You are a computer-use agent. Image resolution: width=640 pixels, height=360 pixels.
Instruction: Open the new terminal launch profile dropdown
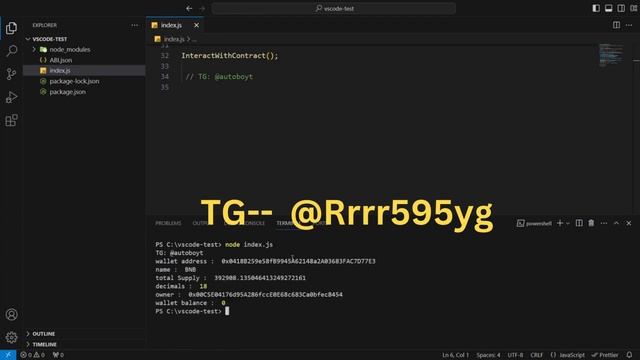click(x=568, y=223)
